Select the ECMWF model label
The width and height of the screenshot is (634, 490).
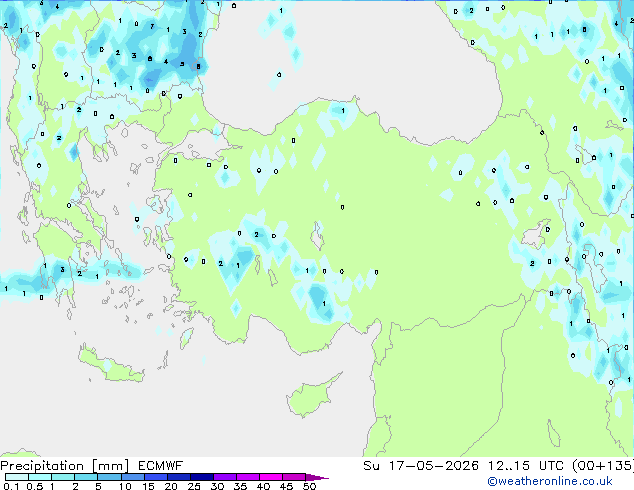(x=161, y=466)
